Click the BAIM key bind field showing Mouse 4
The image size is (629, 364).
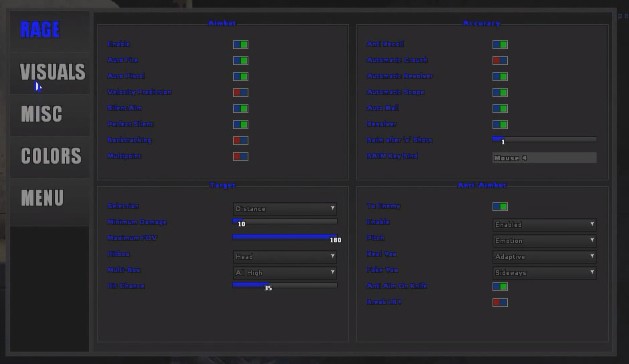(544, 158)
